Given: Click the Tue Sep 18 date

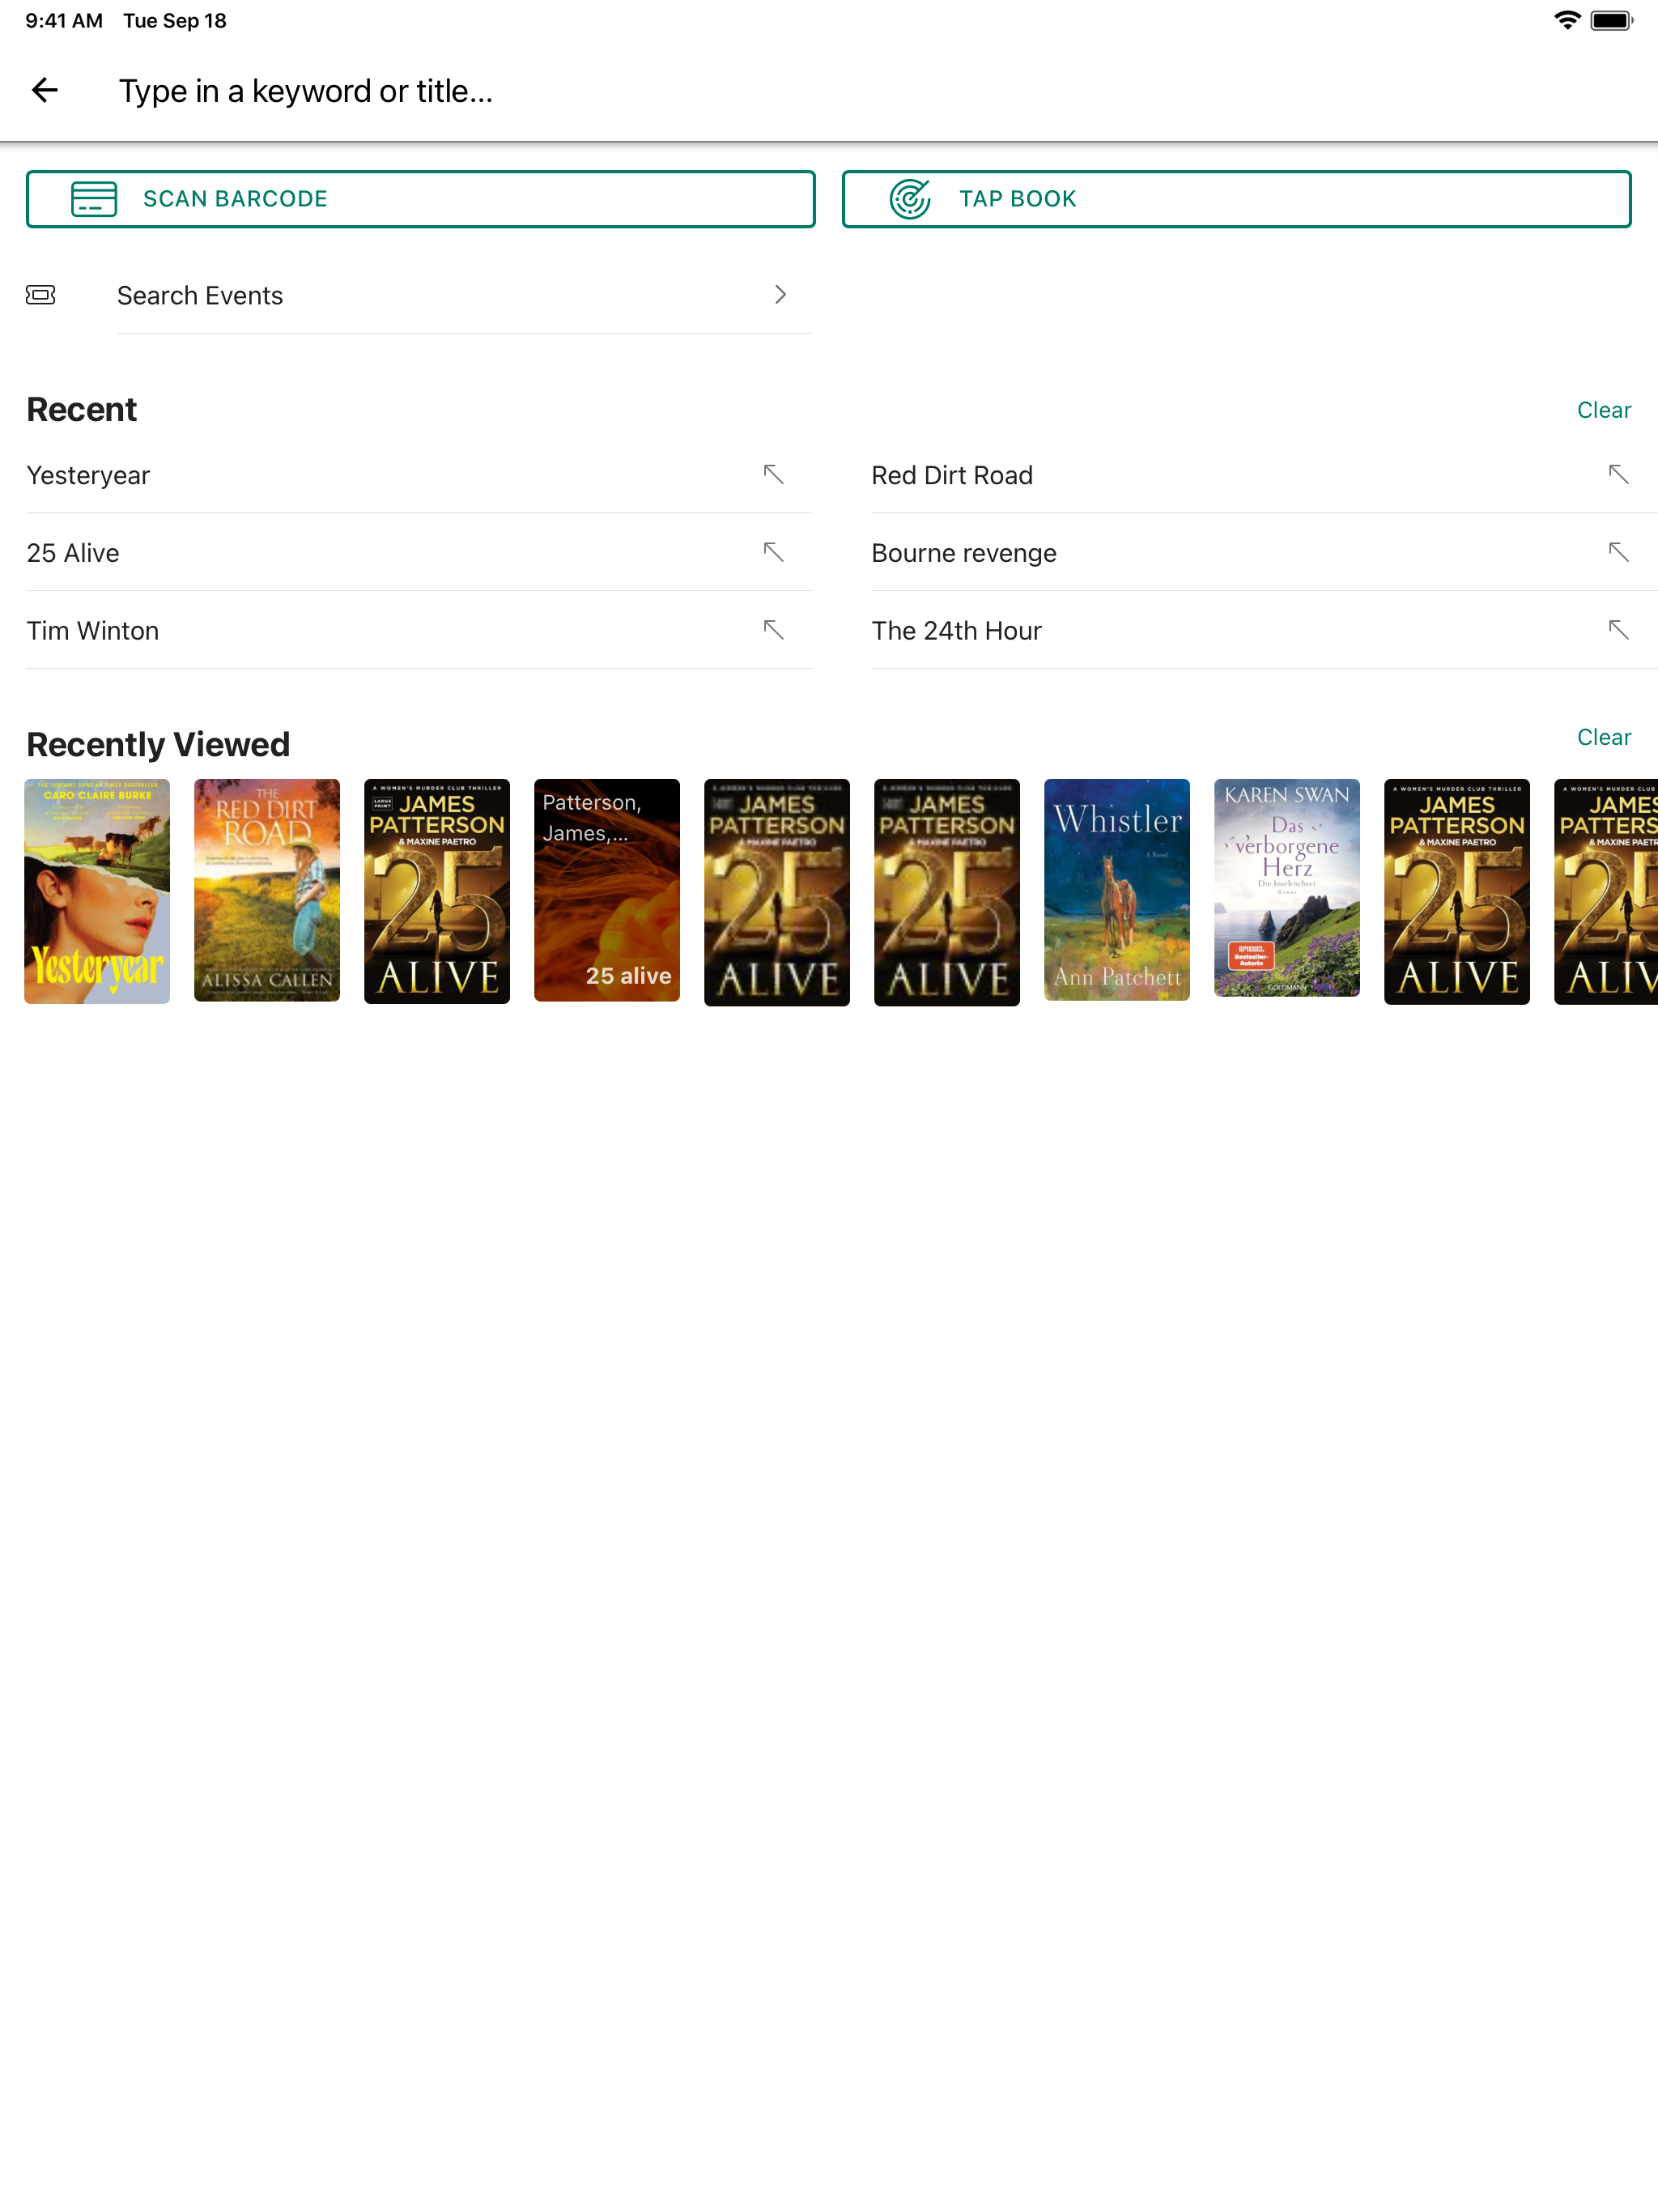Looking at the screenshot, I should point(175,21).
